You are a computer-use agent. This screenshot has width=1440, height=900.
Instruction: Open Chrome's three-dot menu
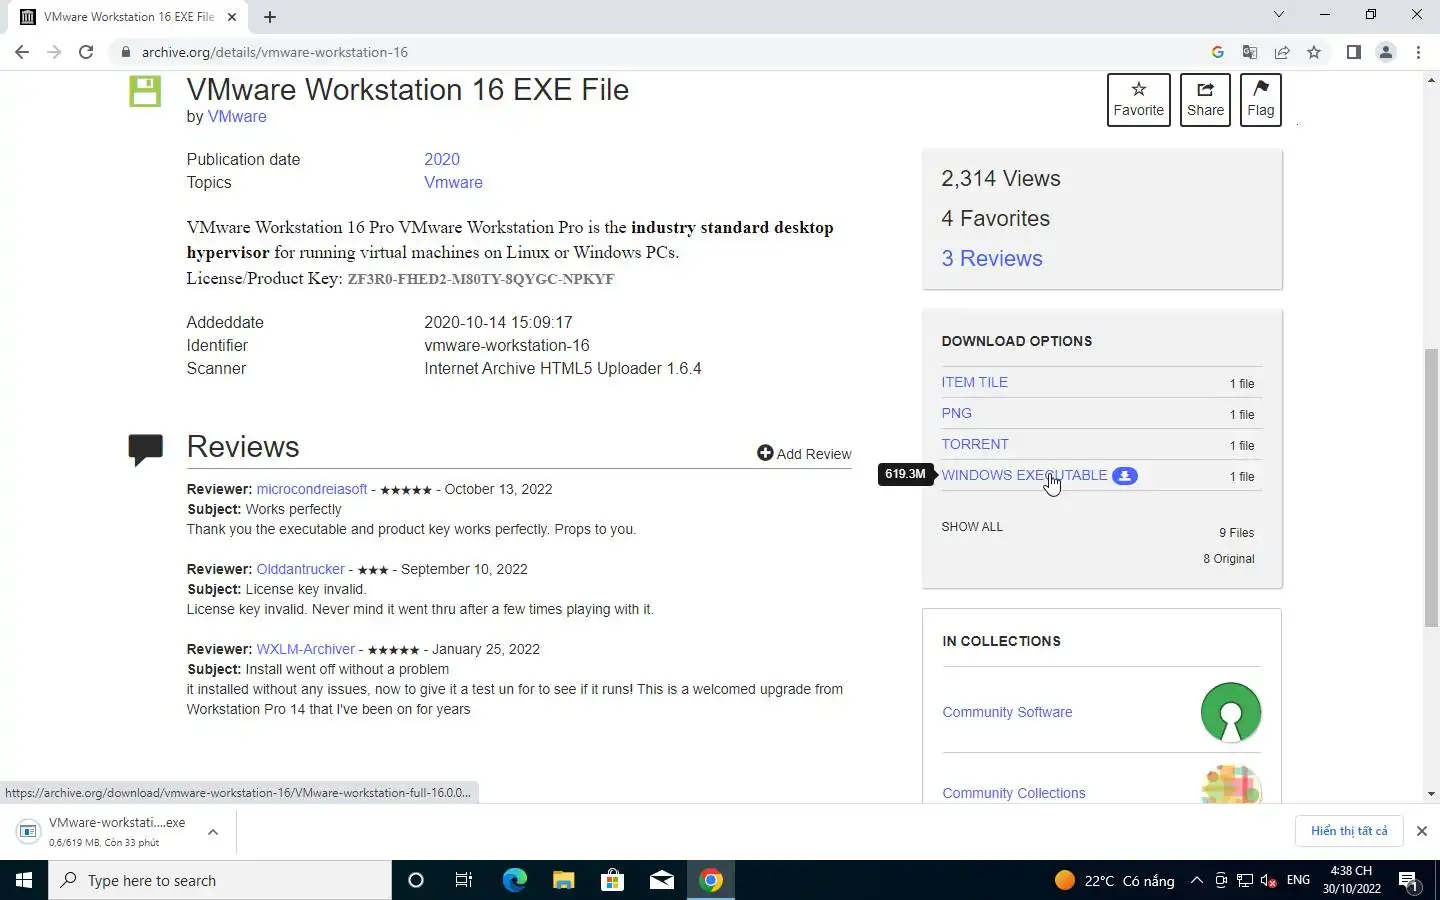1418,52
